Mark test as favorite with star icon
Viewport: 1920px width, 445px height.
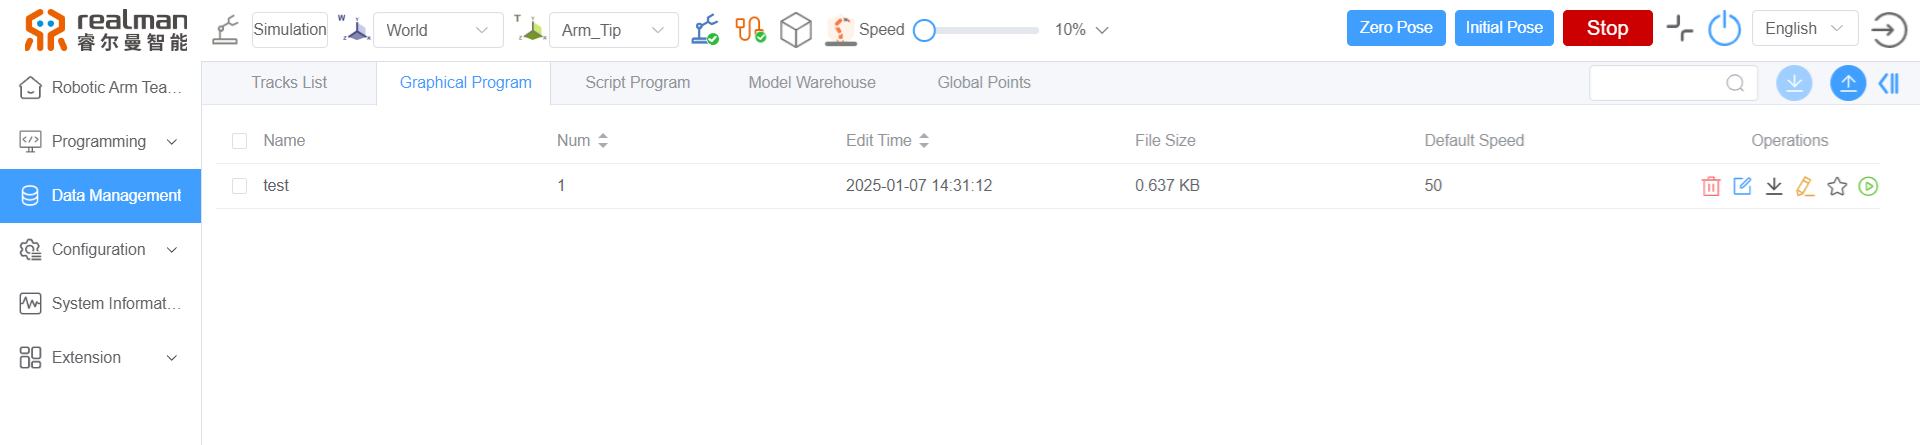click(x=1837, y=186)
